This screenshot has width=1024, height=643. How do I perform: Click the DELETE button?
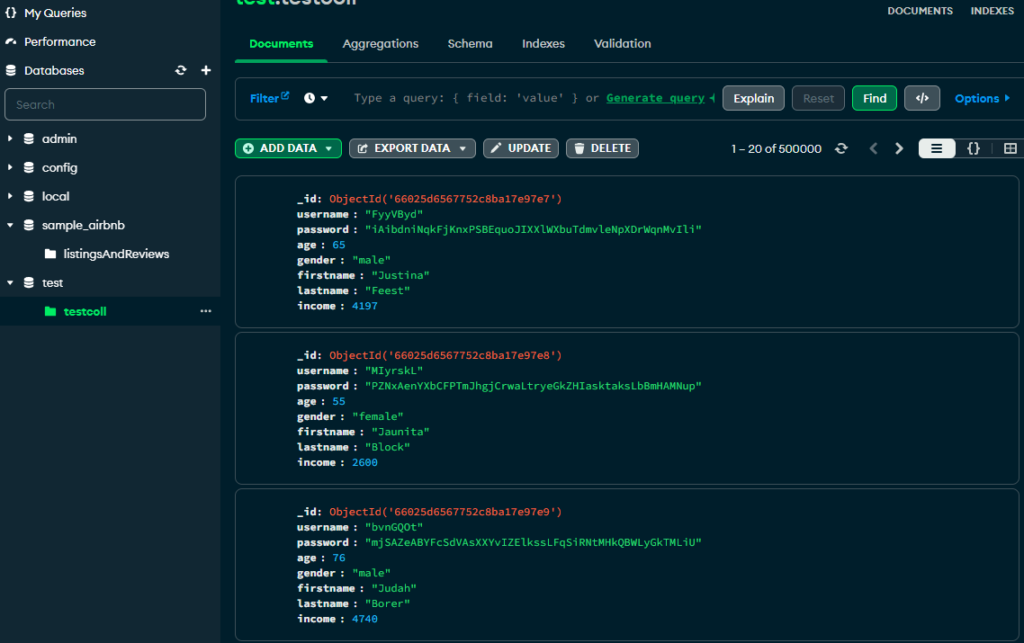[x=602, y=148]
